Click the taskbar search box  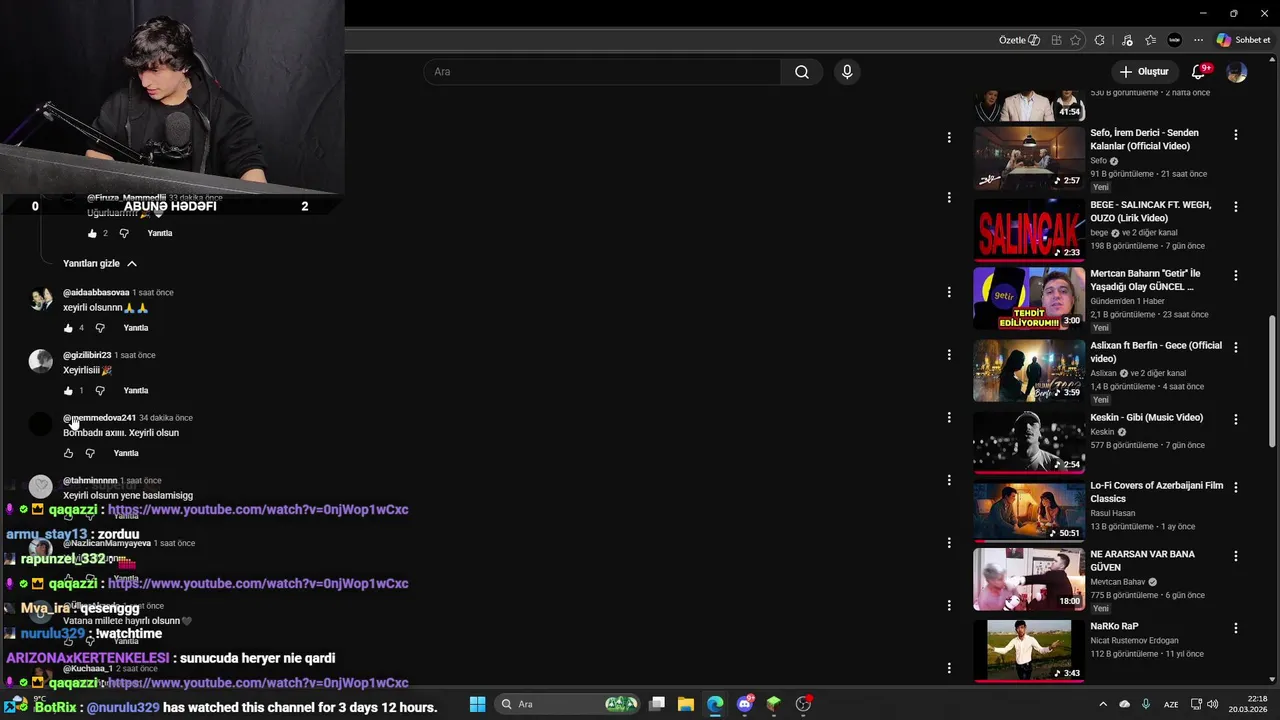click(567, 704)
